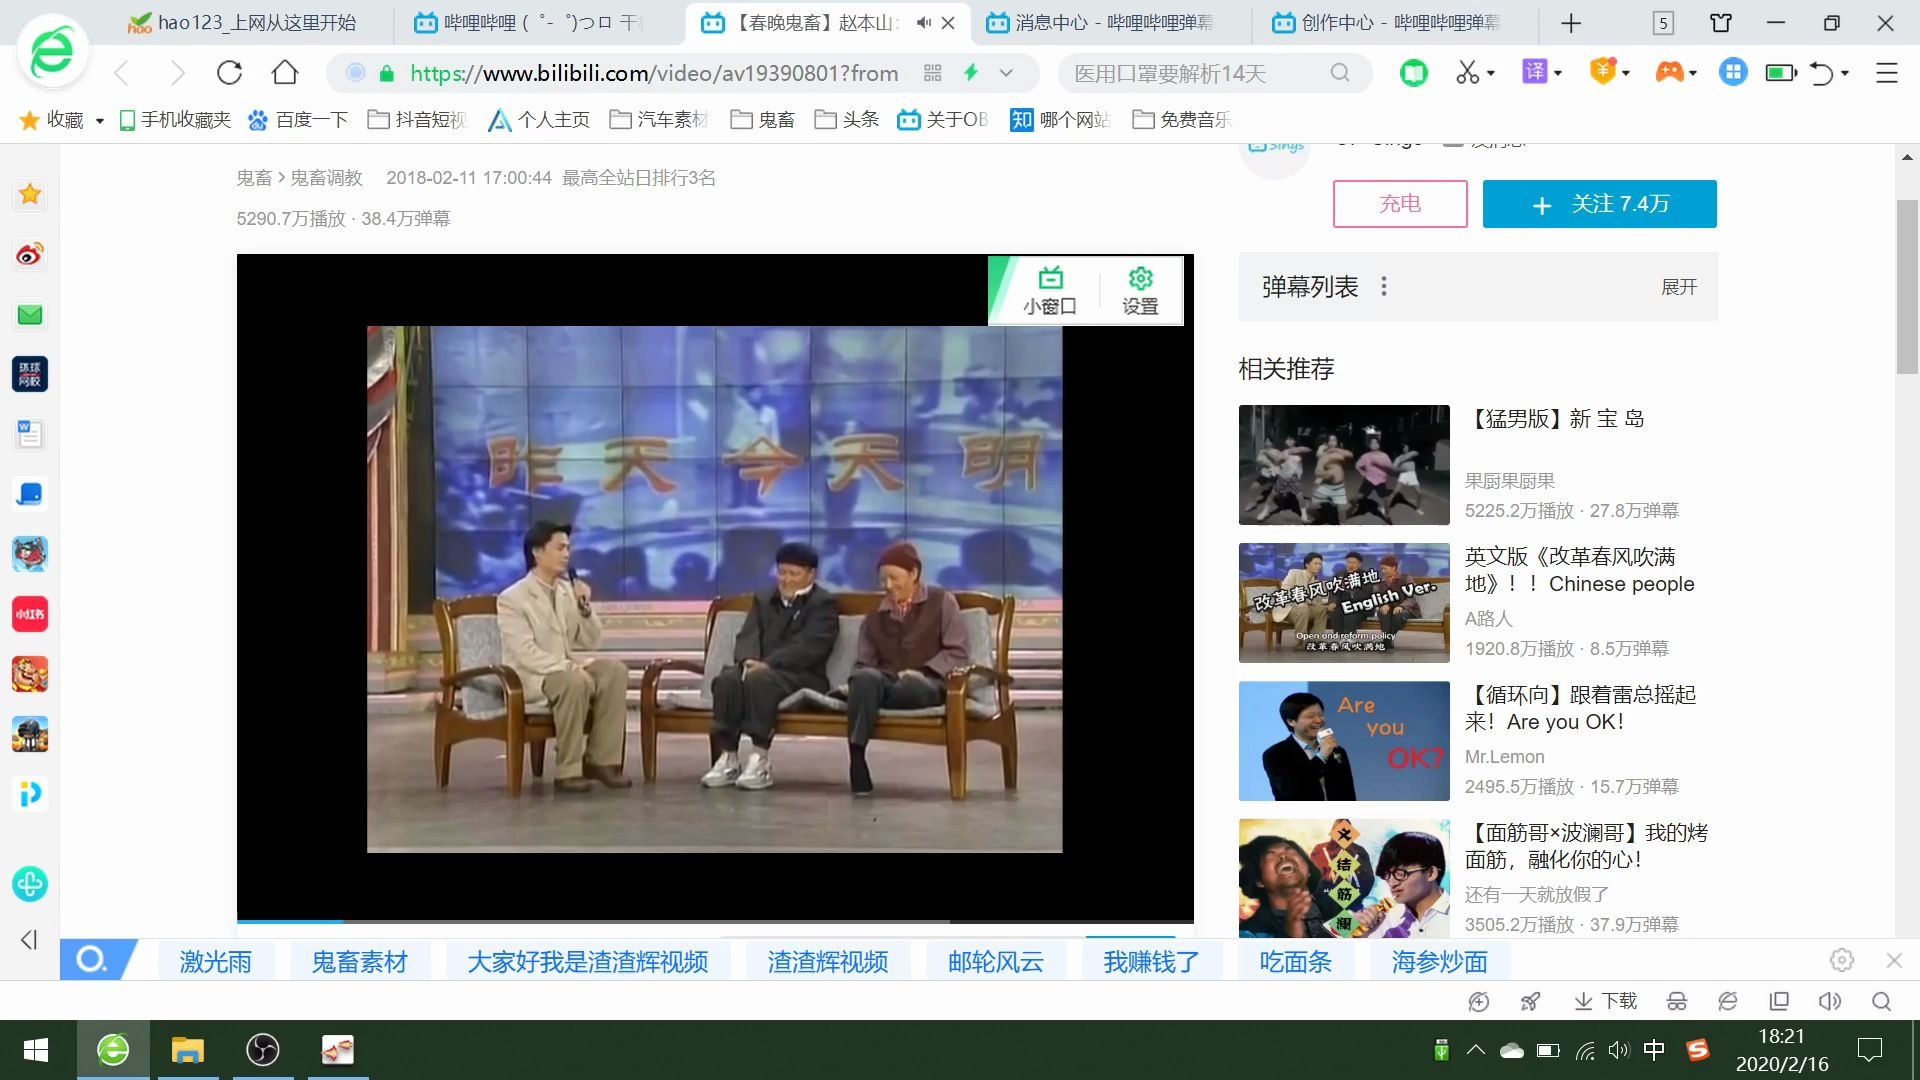Open the QR code icon in address bar
This screenshot has height=1080, width=1920.
click(933, 73)
